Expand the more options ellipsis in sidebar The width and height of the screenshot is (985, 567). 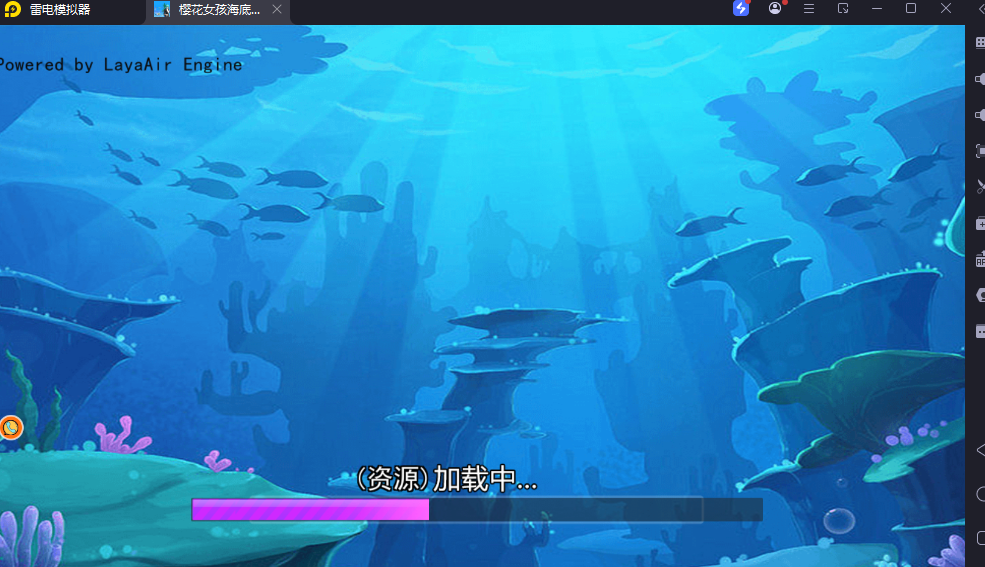(x=980, y=331)
